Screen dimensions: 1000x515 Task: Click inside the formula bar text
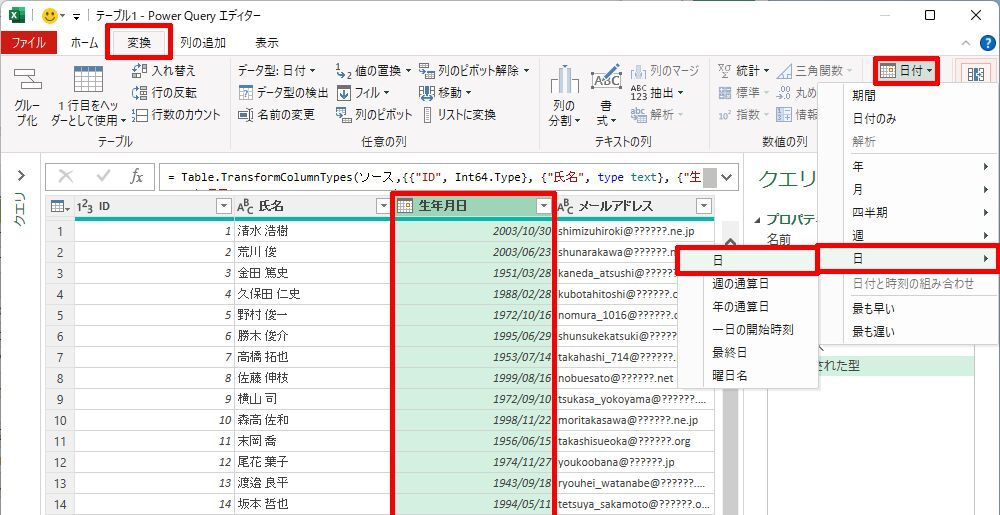point(430,177)
